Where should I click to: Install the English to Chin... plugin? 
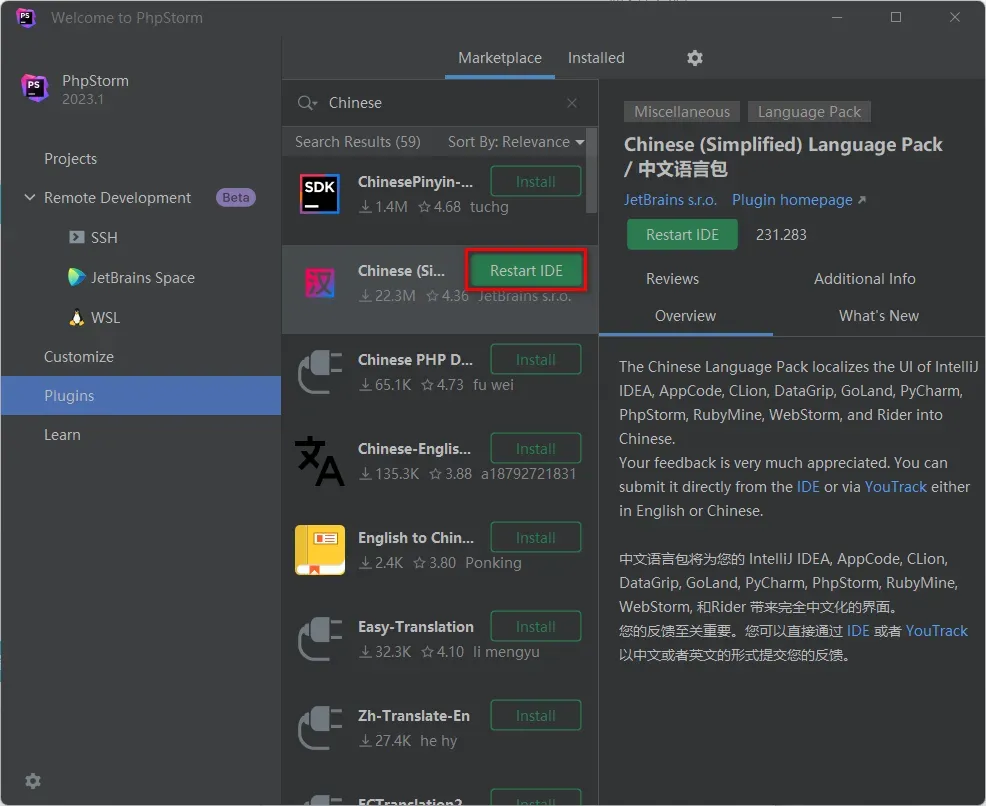coord(536,538)
